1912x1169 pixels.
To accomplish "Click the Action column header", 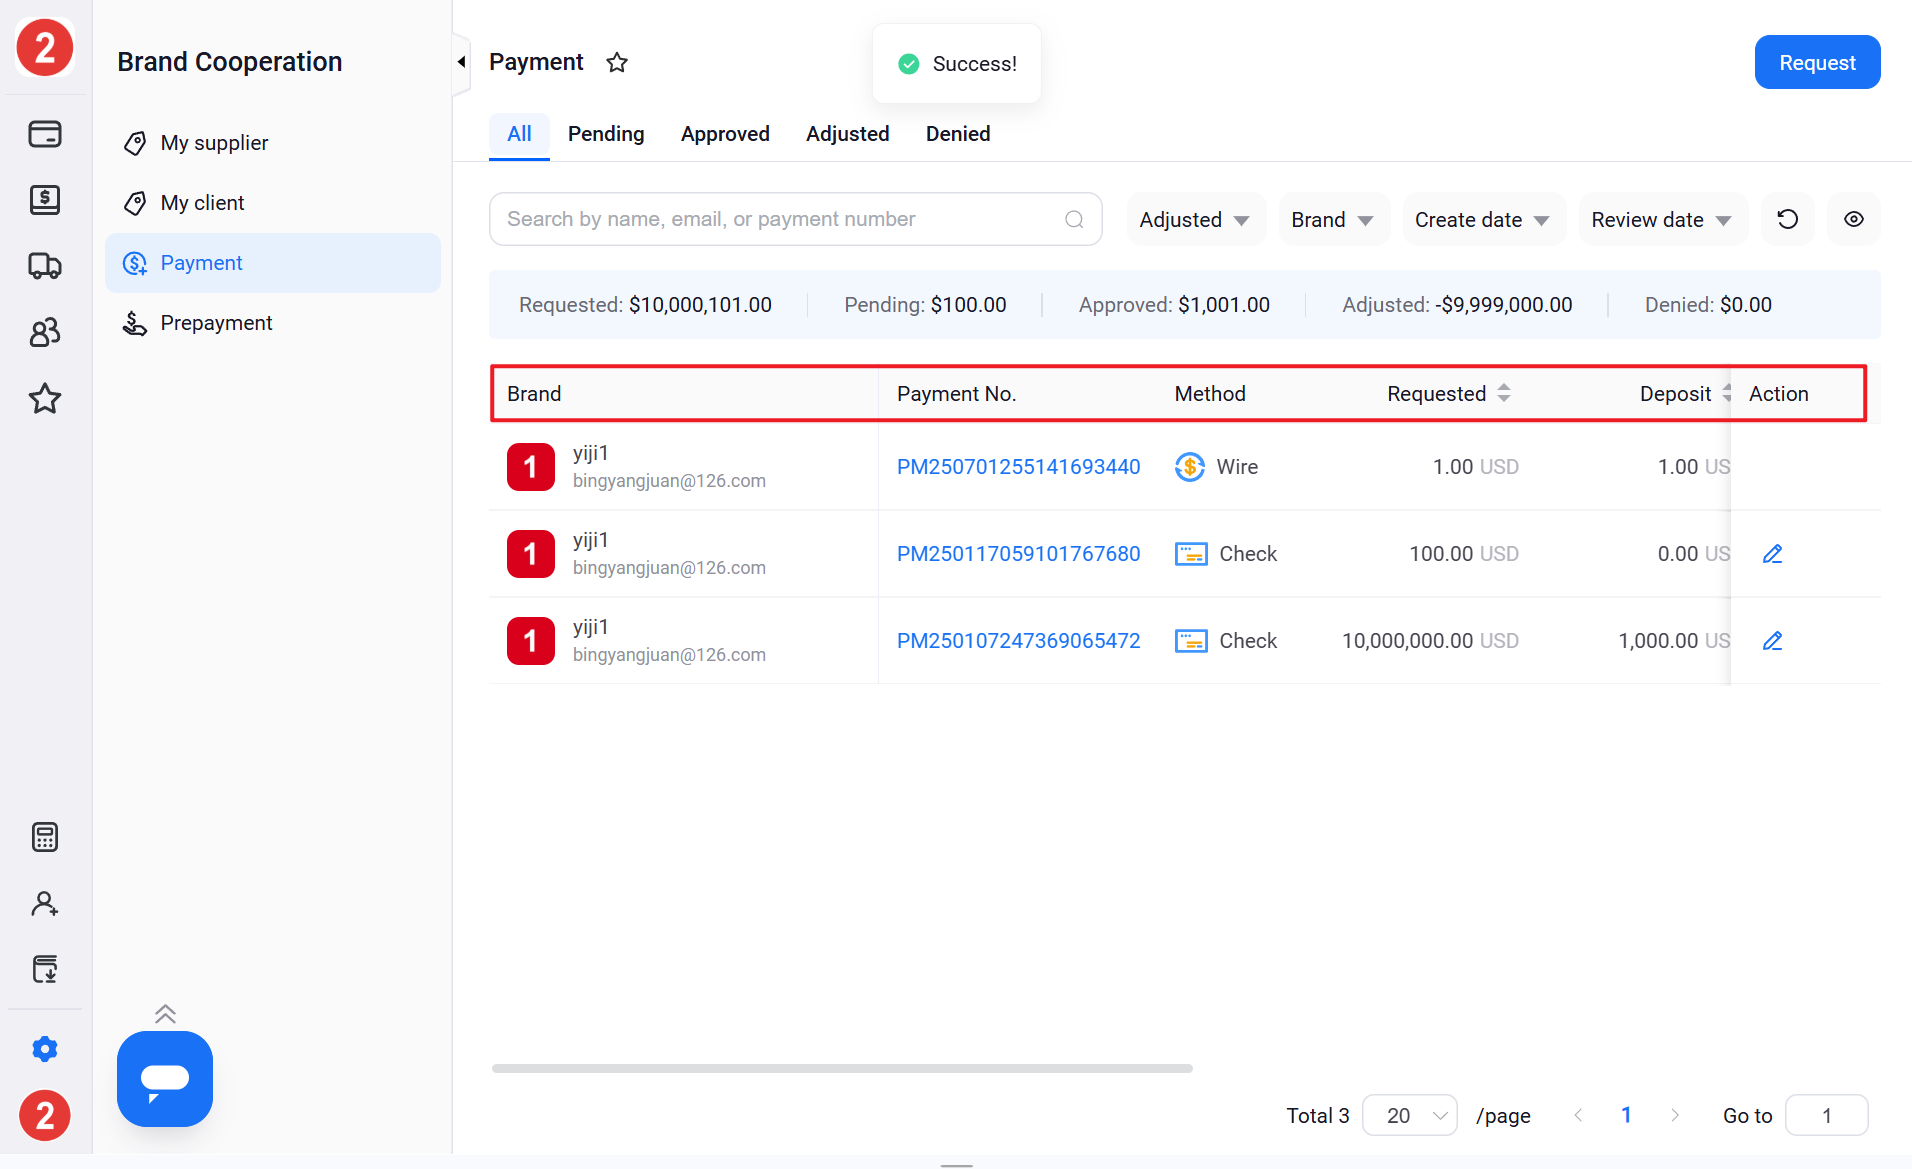I will point(1778,394).
